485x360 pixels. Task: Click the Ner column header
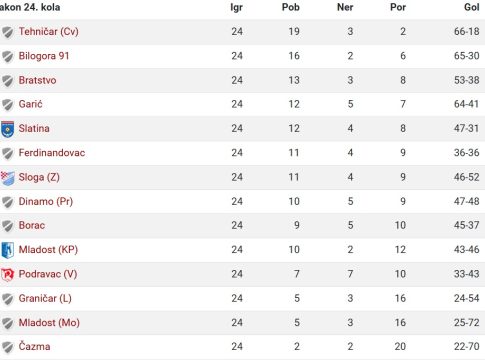tap(345, 7)
